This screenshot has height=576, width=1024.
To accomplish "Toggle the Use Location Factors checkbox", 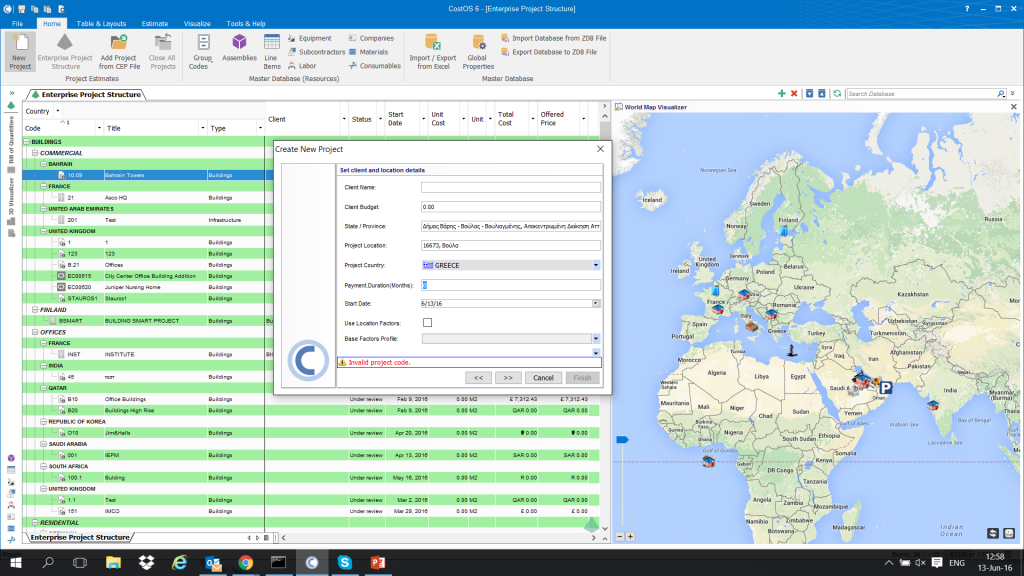I will (x=427, y=323).
